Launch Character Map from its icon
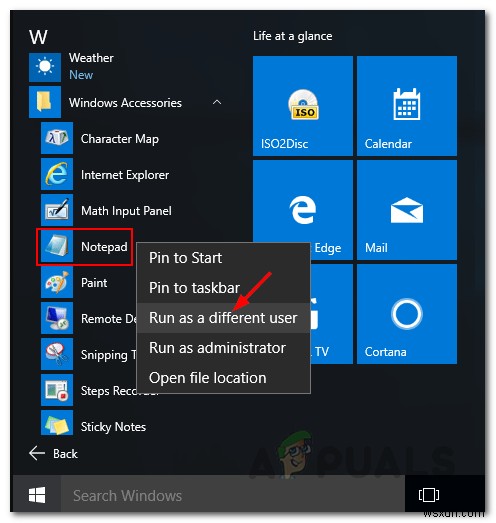496x523 pixels. (57, 138)
